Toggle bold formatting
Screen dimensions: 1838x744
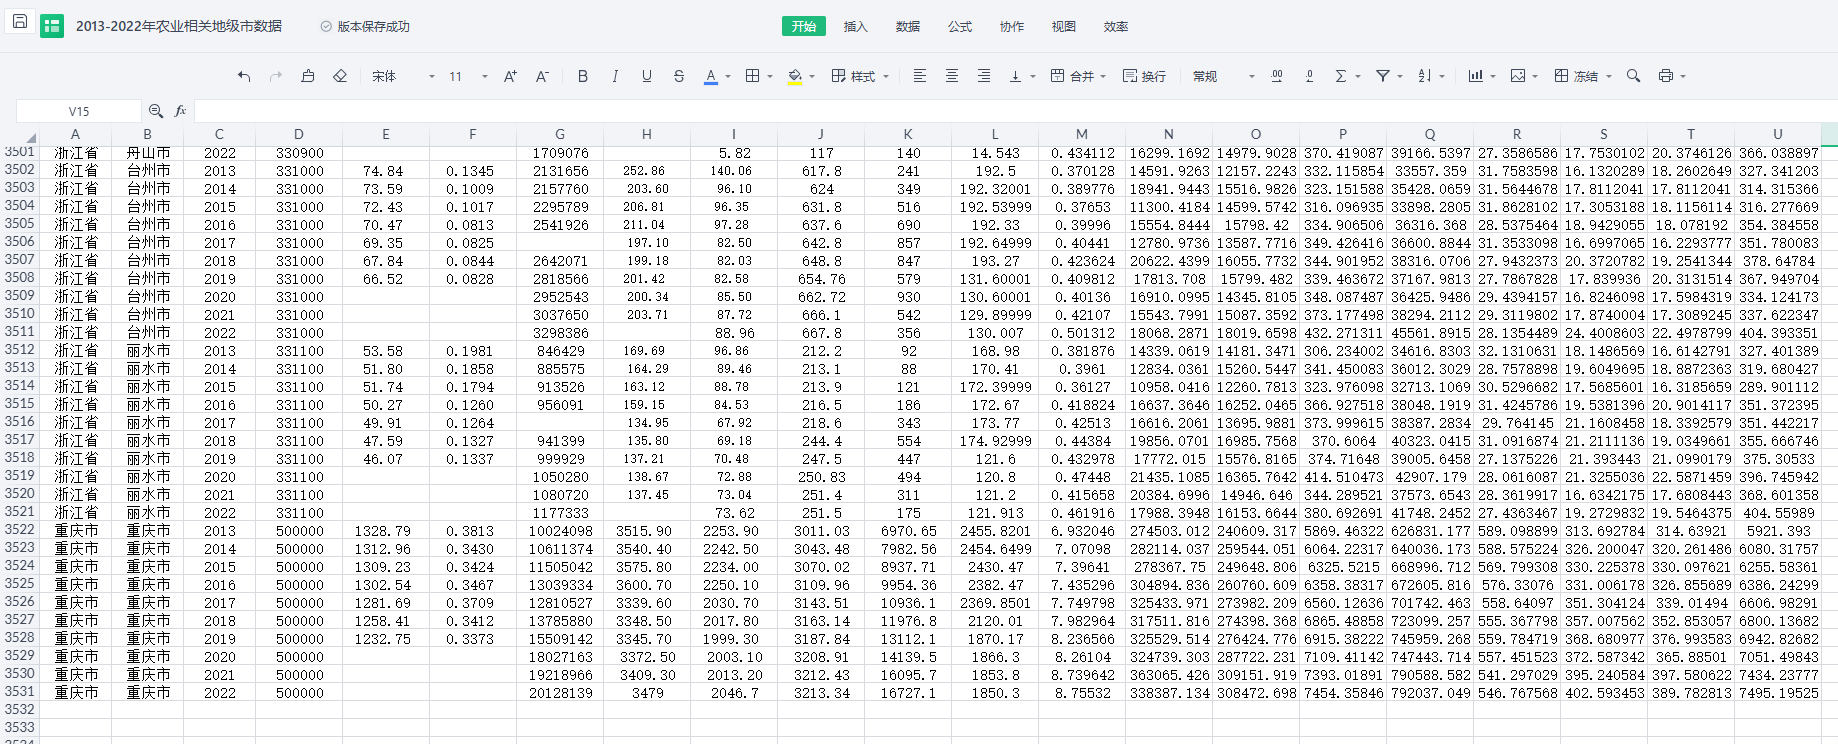(x=583, y=76)
